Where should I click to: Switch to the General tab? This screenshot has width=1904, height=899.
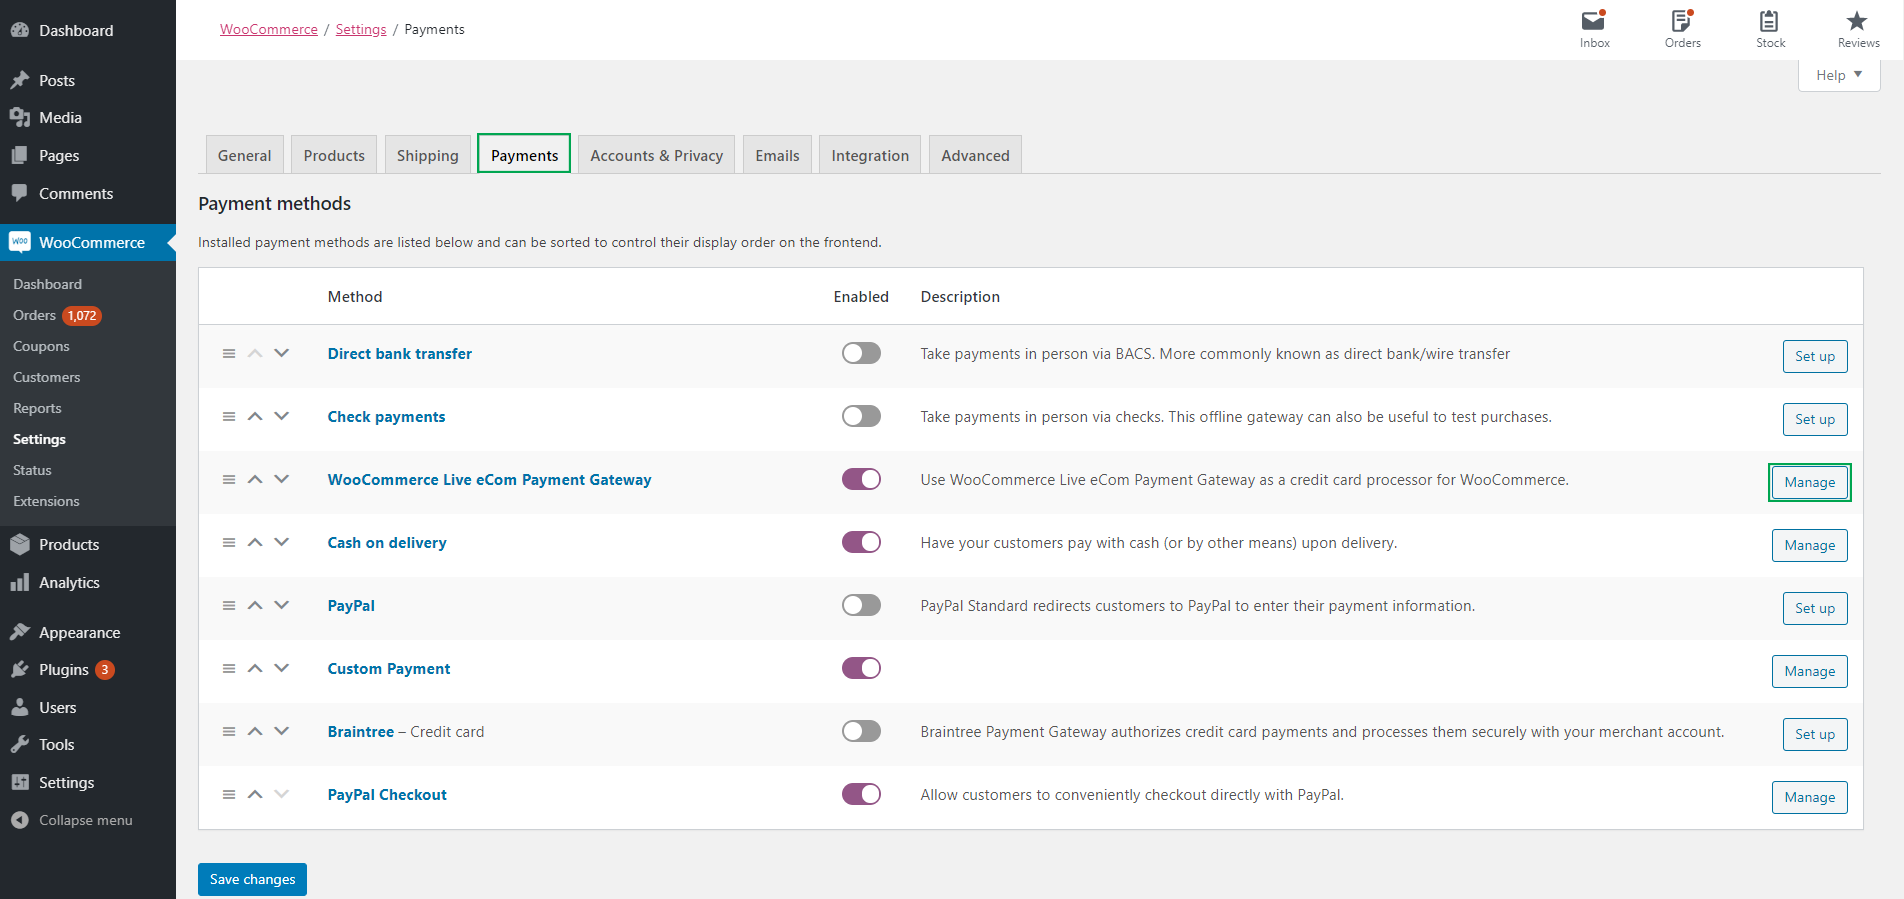[x=245, y=155]
